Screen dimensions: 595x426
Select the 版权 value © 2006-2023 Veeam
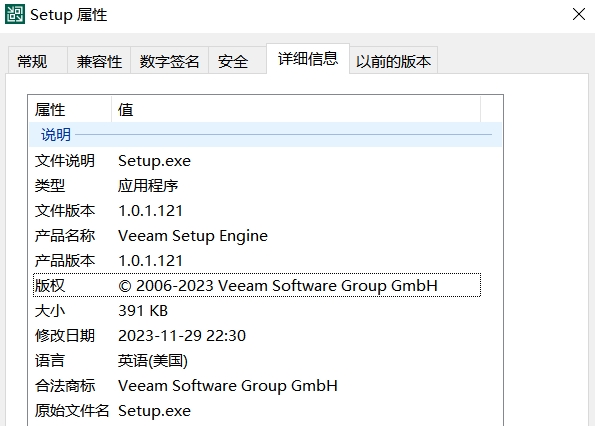[278, 286]
